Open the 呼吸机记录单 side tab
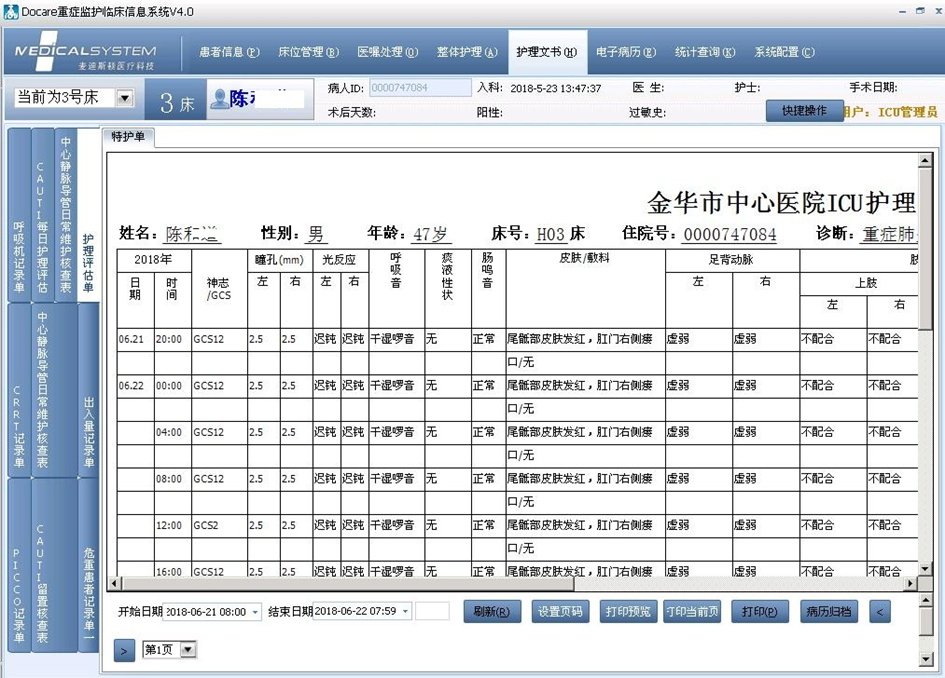This screenshot has width=945, height=678. point(19,214)
